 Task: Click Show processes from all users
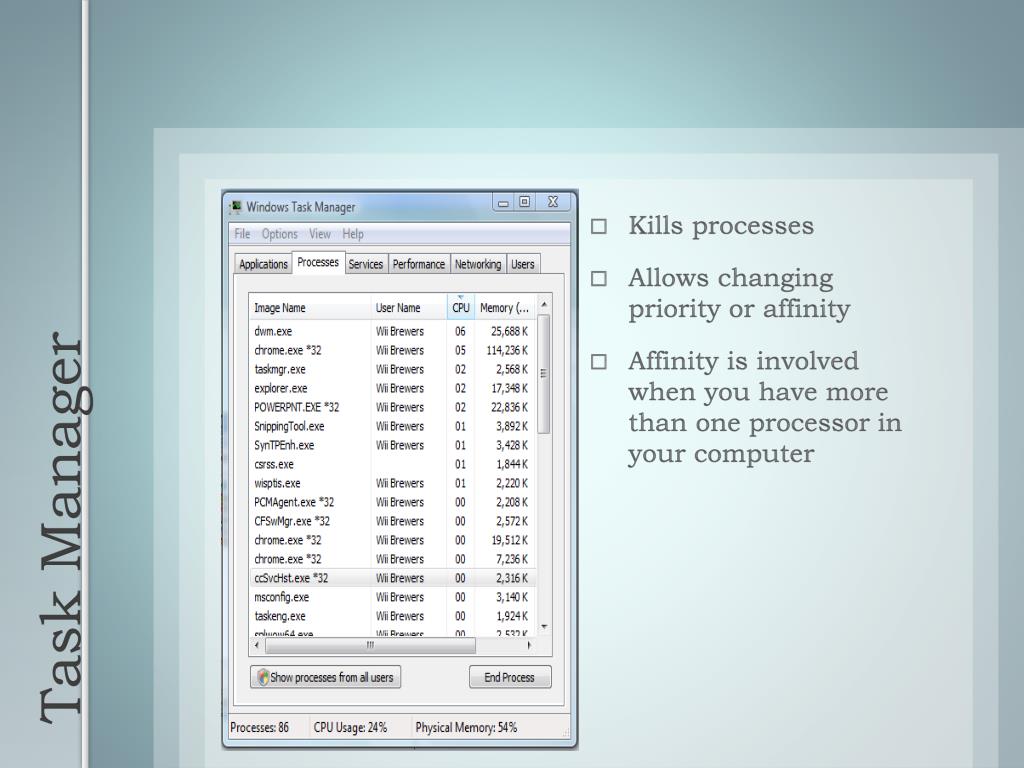[x=325, y=677]
